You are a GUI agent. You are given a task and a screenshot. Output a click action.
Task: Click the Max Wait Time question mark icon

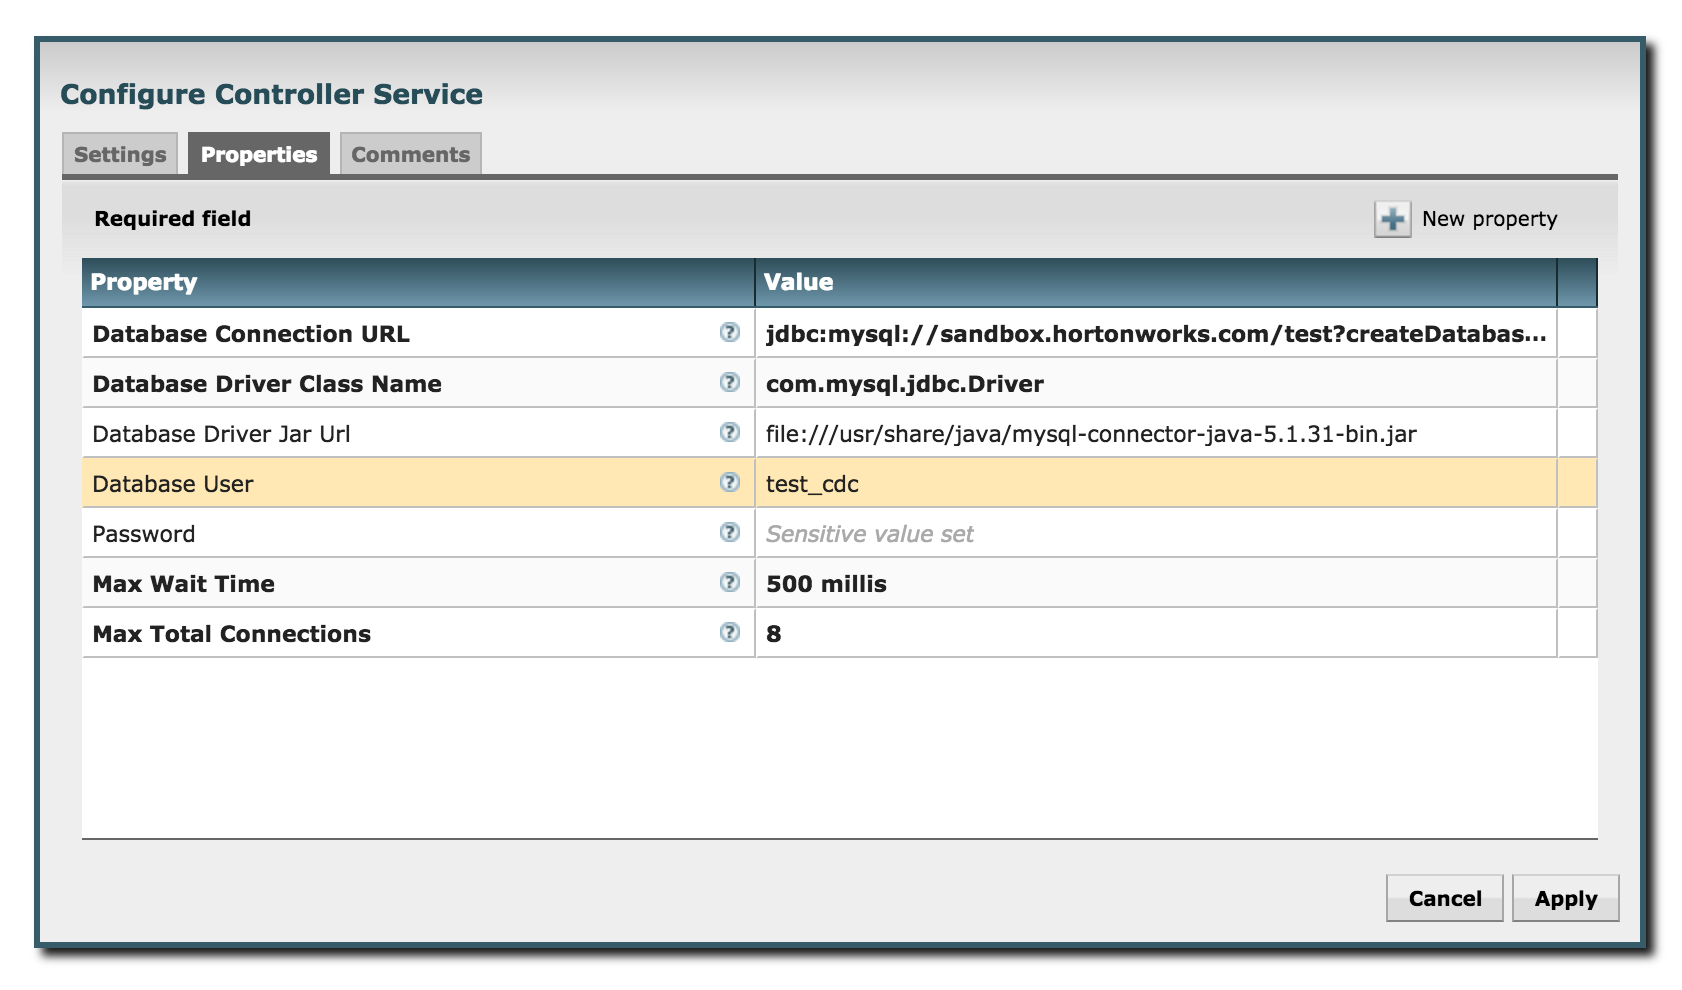[730, 583]
